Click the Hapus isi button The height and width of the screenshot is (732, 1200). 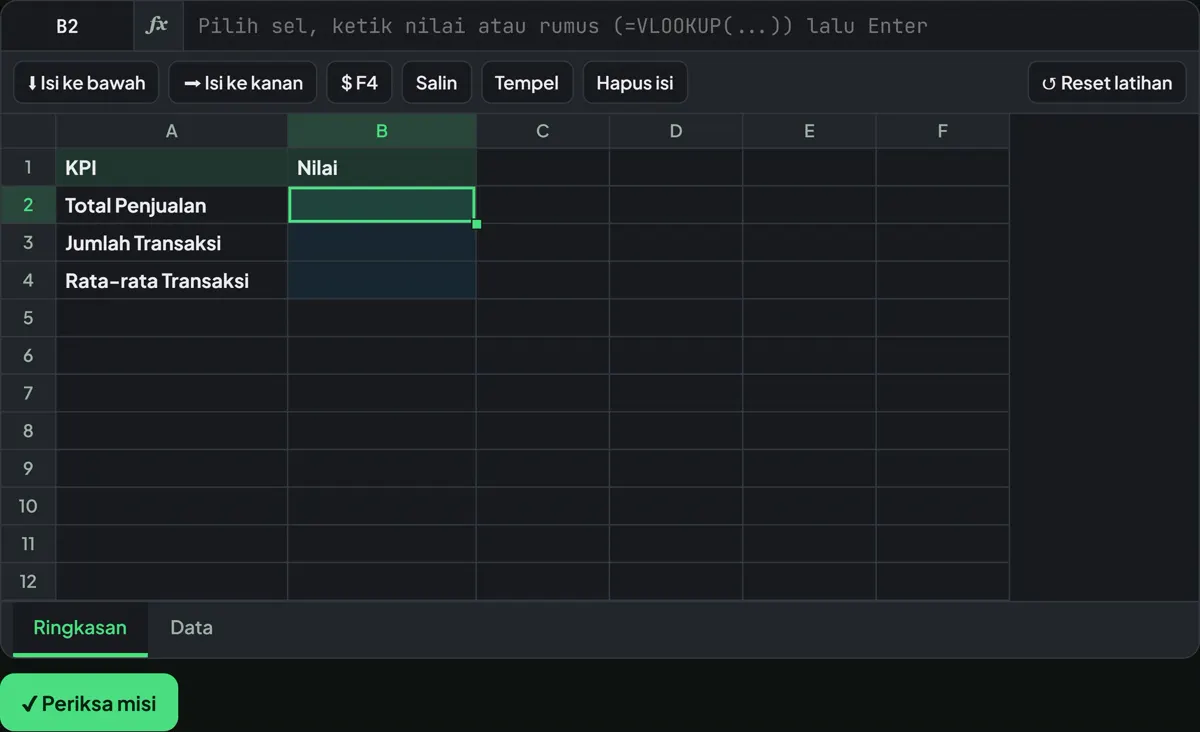click(x=635, y=83)
